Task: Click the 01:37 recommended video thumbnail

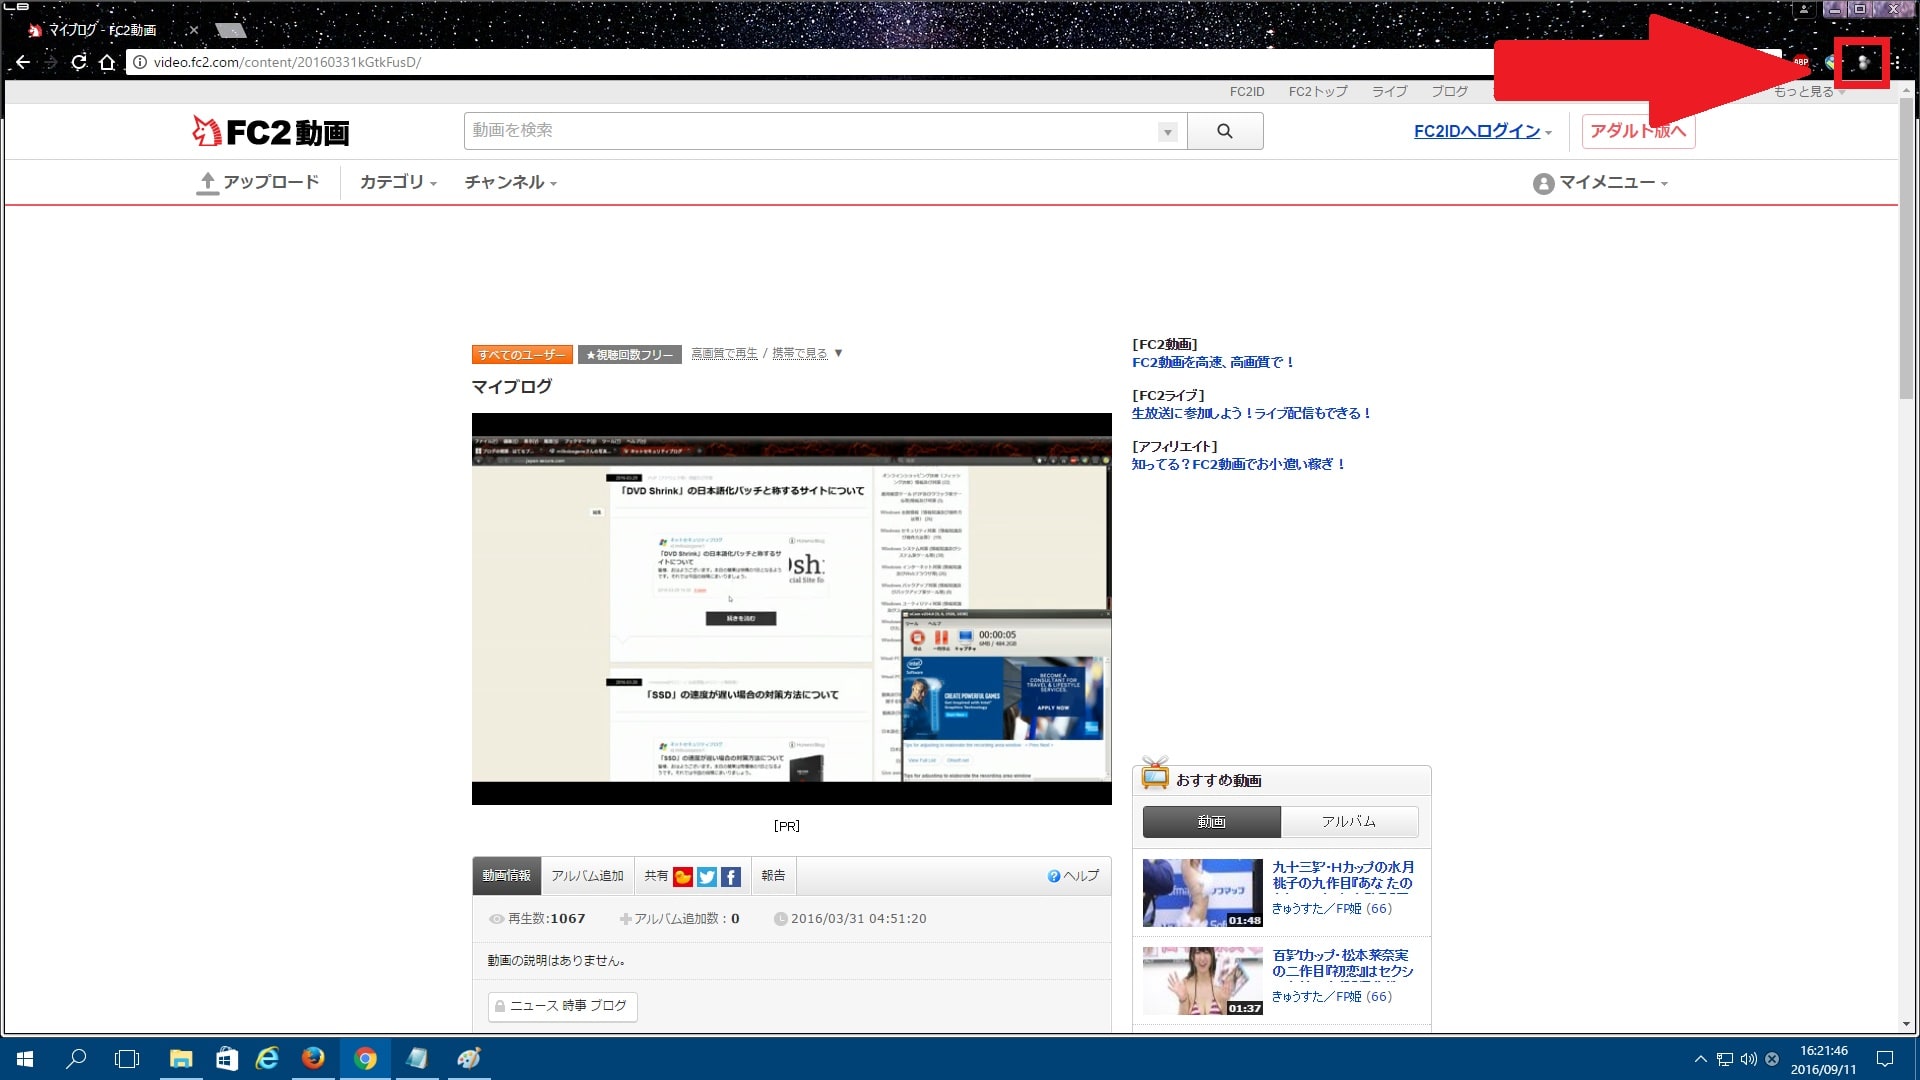Action: (x=1203, y=981)
